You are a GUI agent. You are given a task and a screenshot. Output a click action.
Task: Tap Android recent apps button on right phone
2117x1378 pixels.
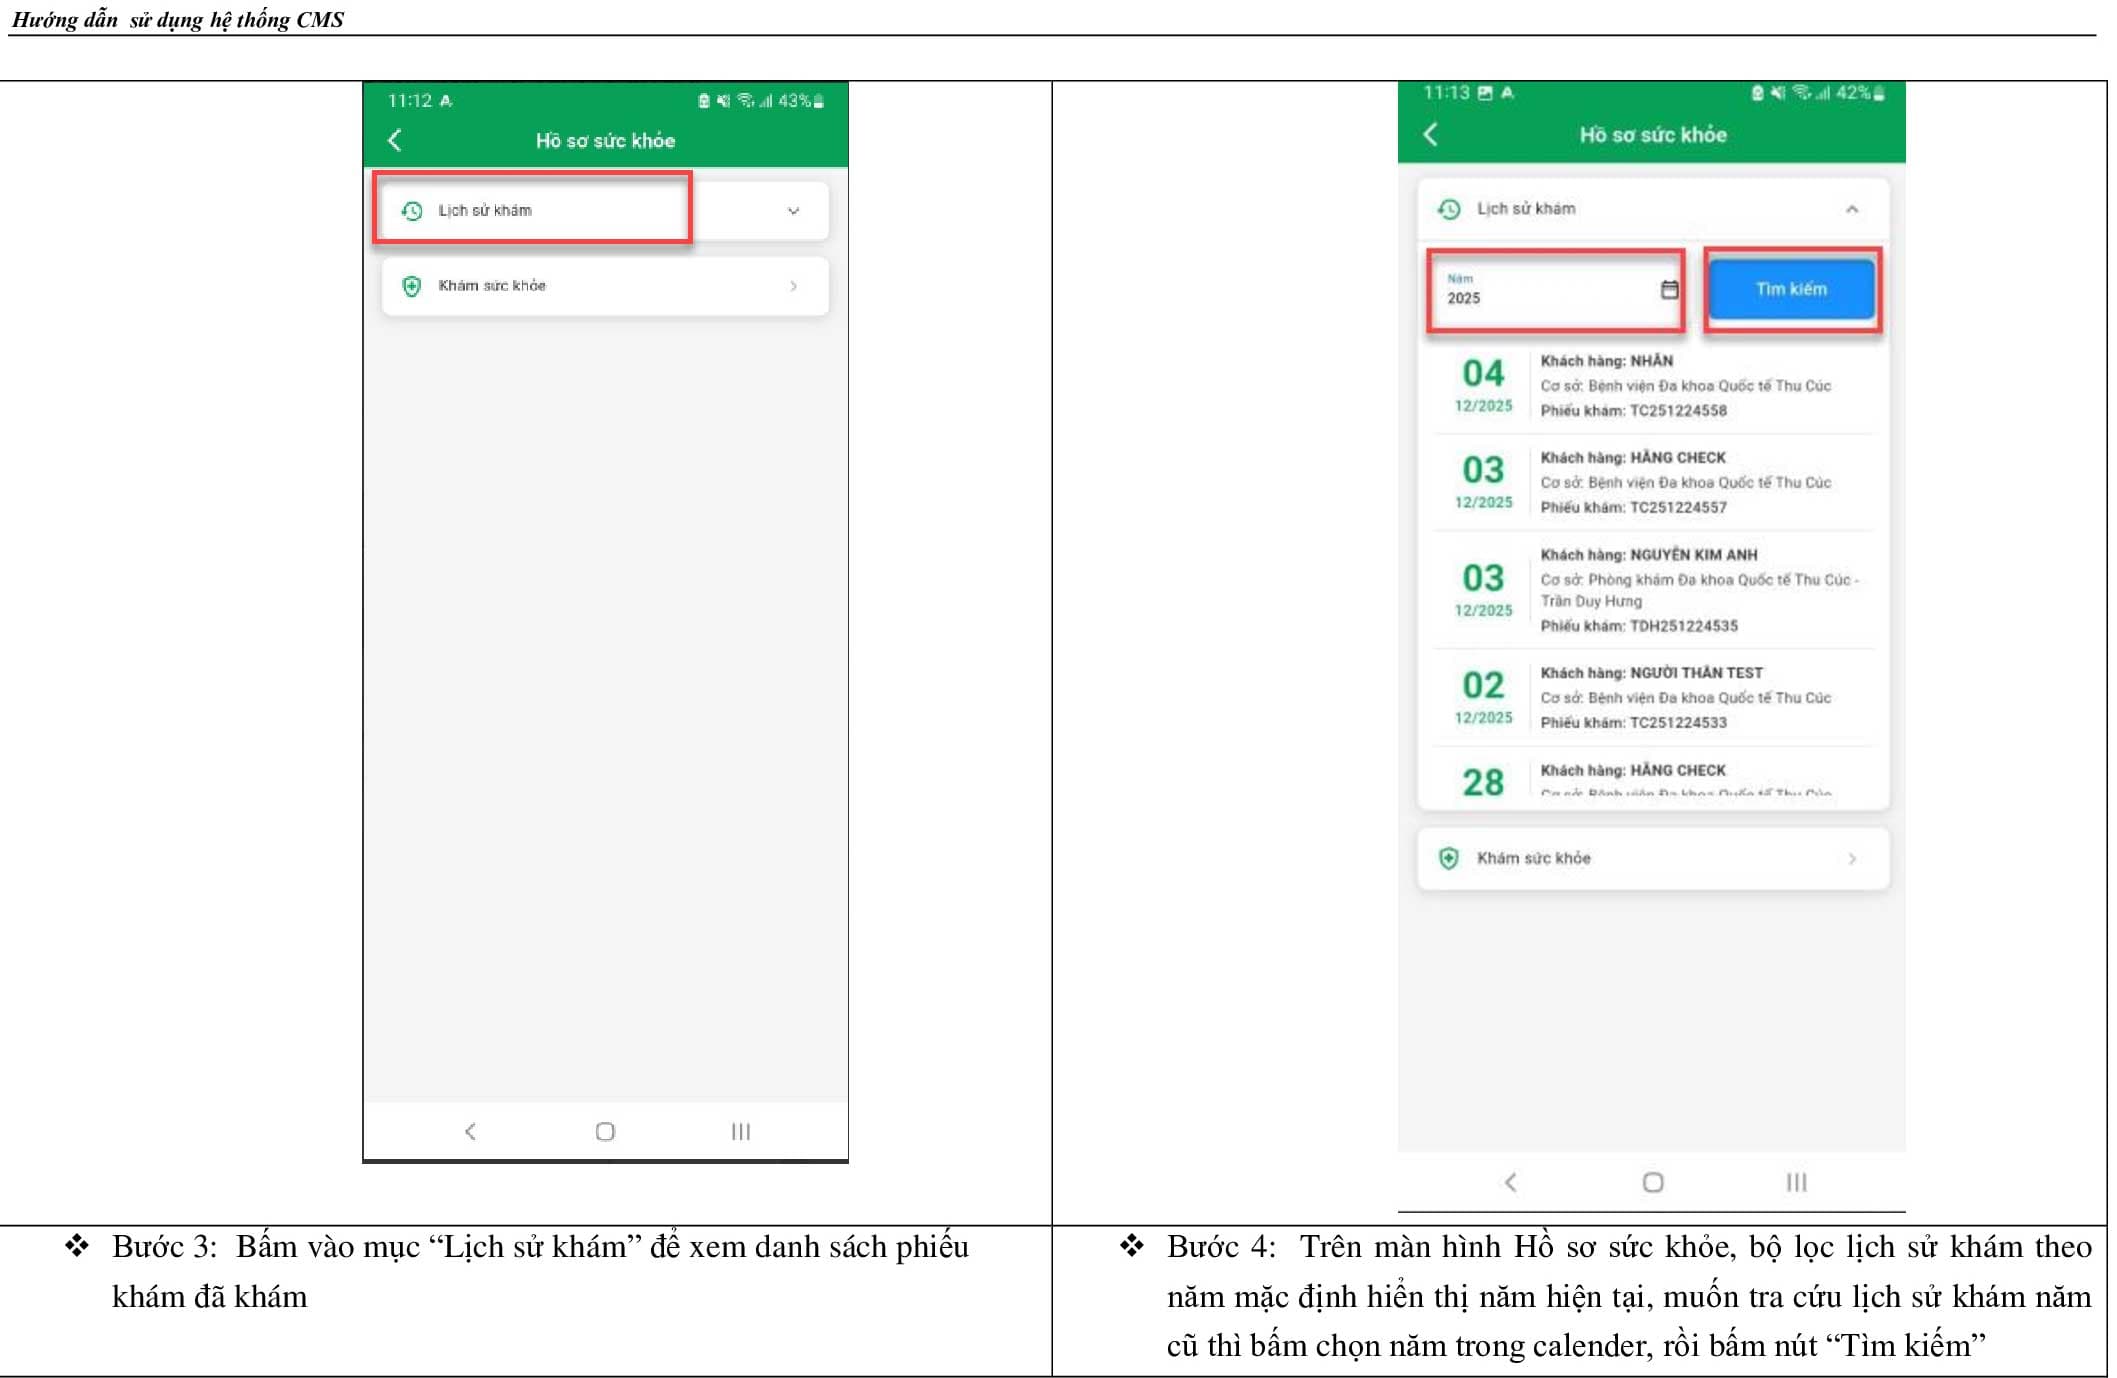1796,1182
